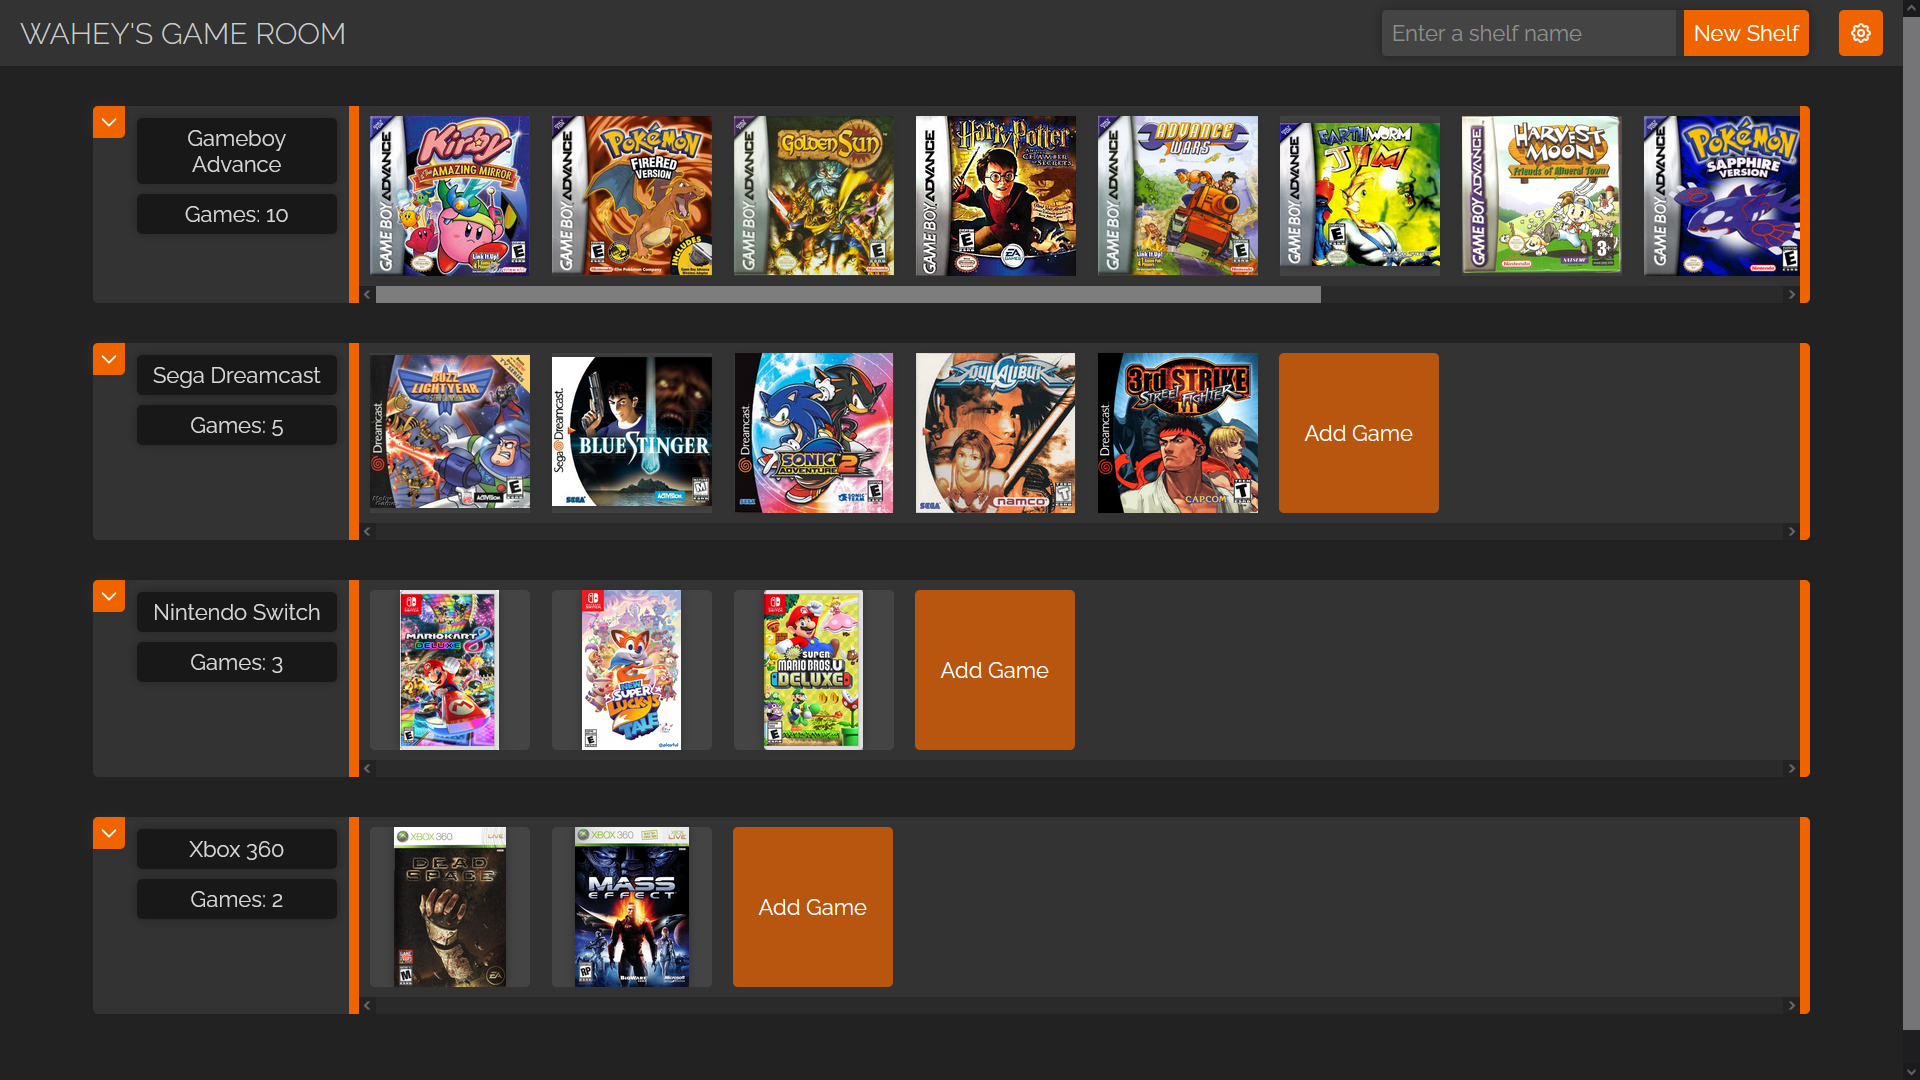
Task: Click the 'Games: 2' count label
Action: tap(237, 899)
